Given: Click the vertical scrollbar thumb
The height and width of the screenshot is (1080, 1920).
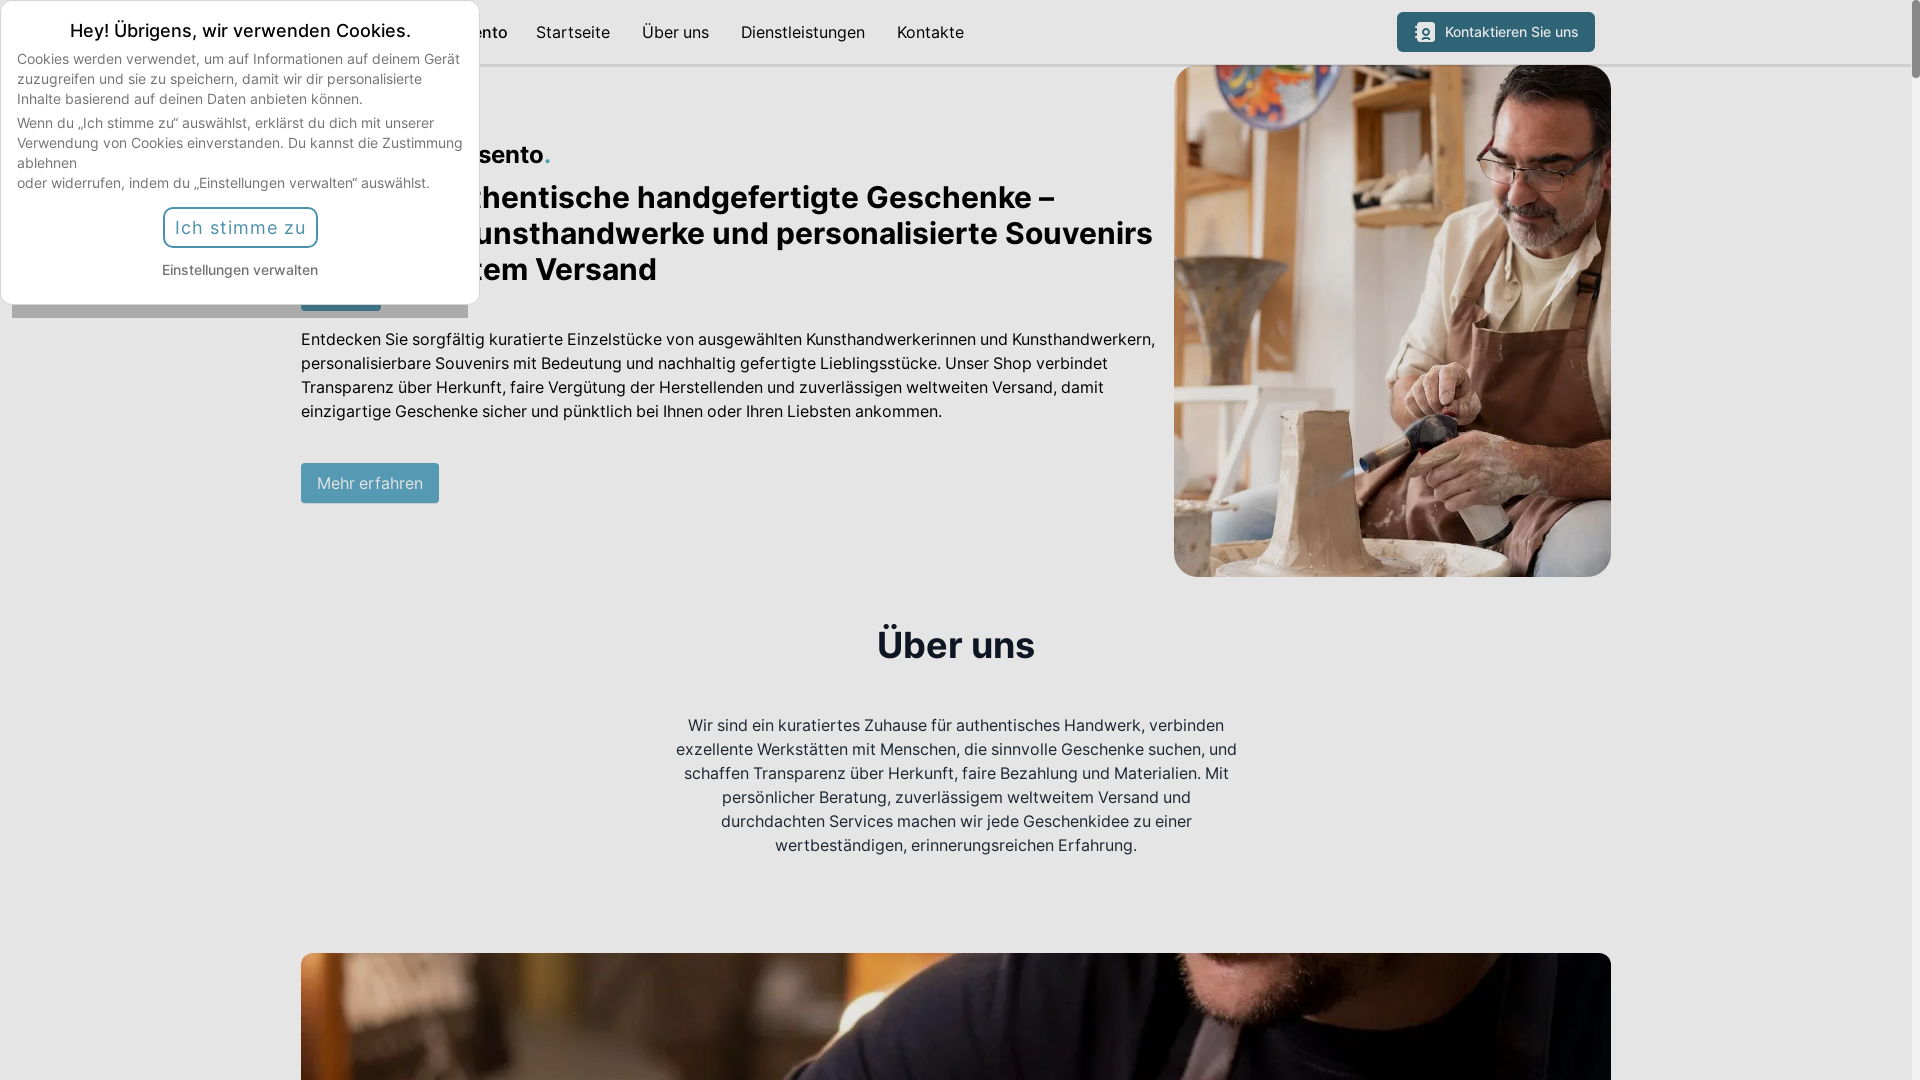Looking at the screenshot, I should 1915,39.
